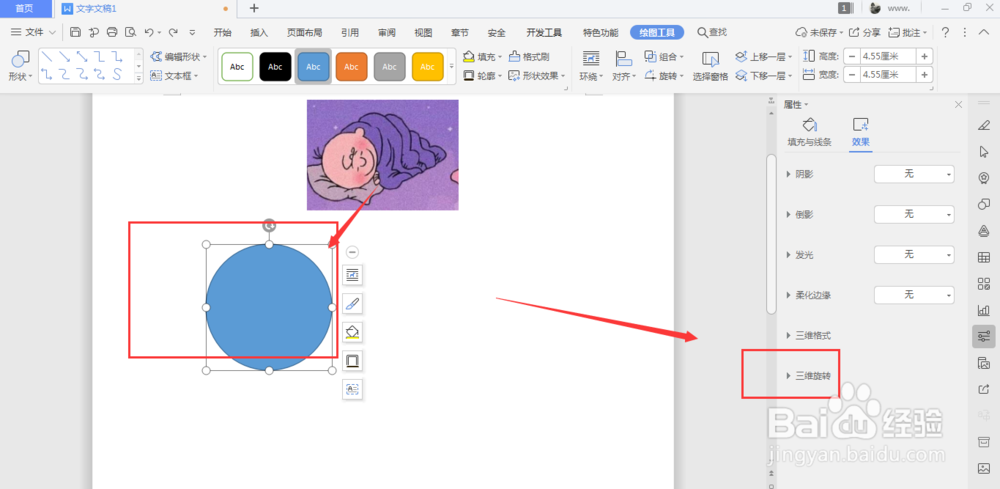Screen dimensions: 1000x489
Task: Open the 柔化边缘 soft edges dropdown
Action: [x=914, y=295]
